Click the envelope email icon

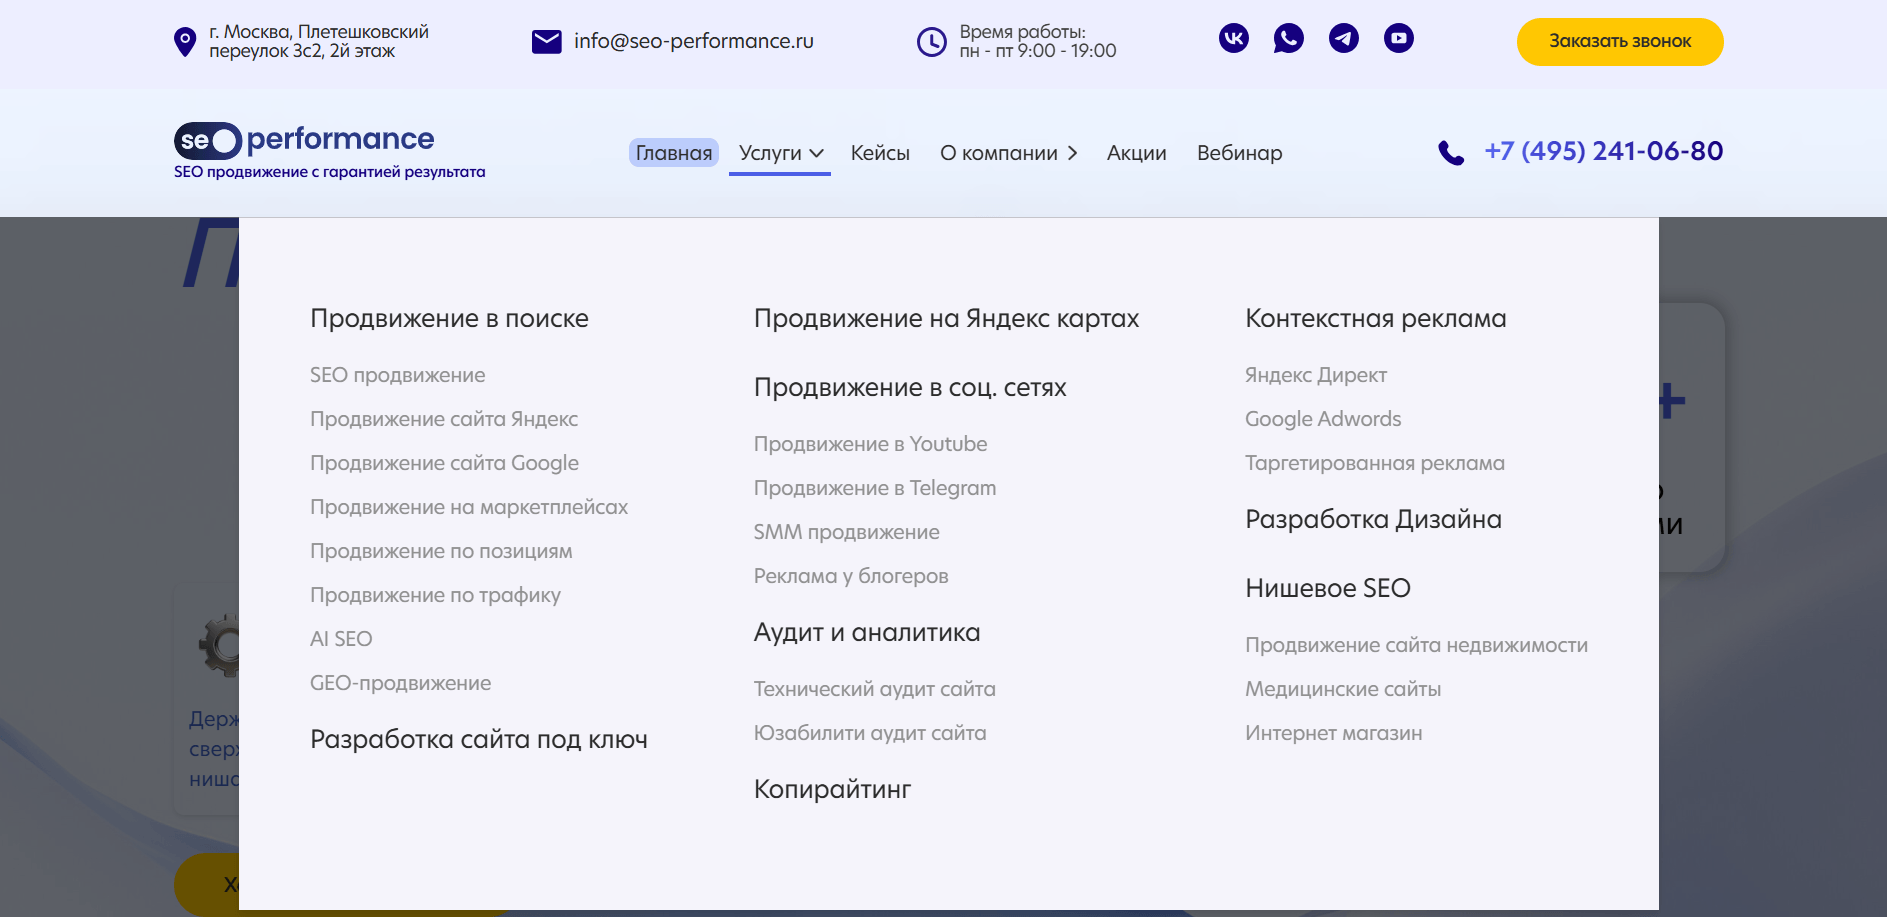click(x=546, y=42)
